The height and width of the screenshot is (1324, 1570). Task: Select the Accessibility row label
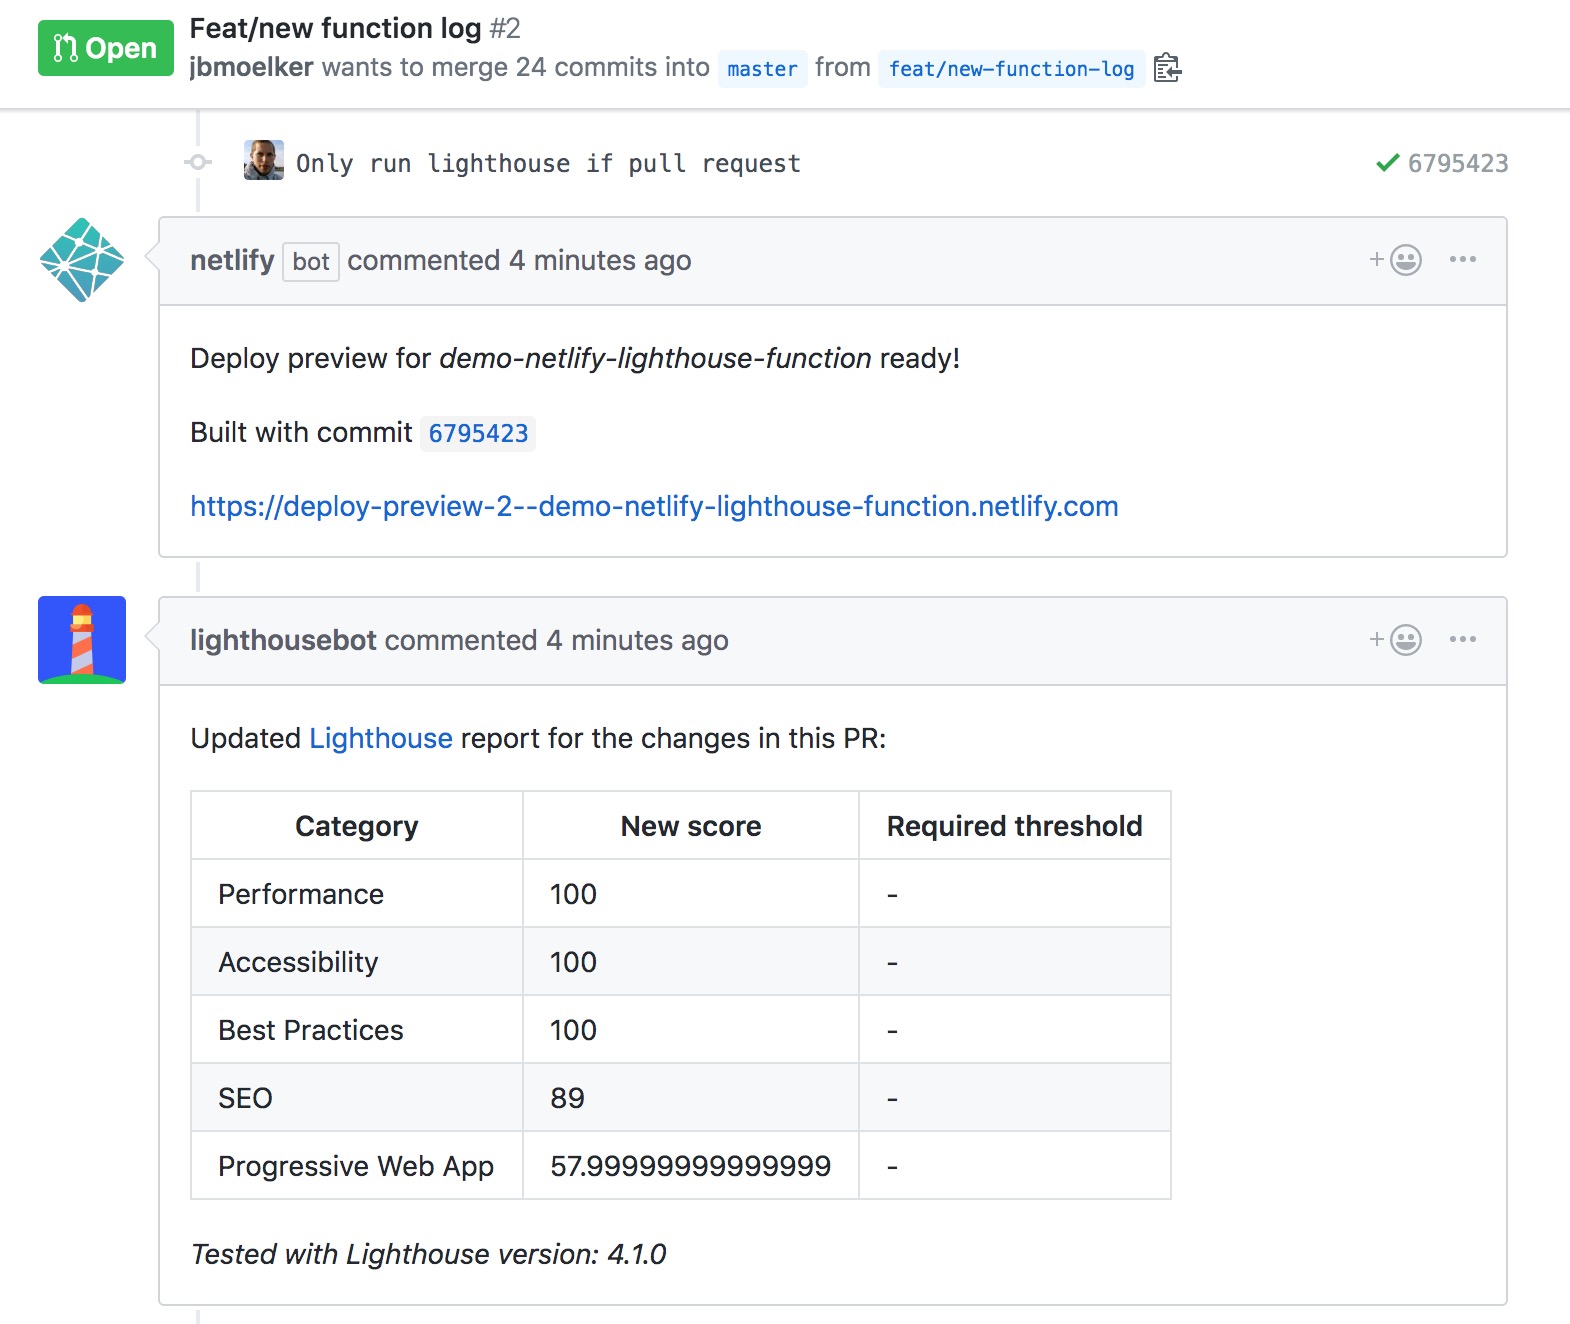tap(298, 962)
